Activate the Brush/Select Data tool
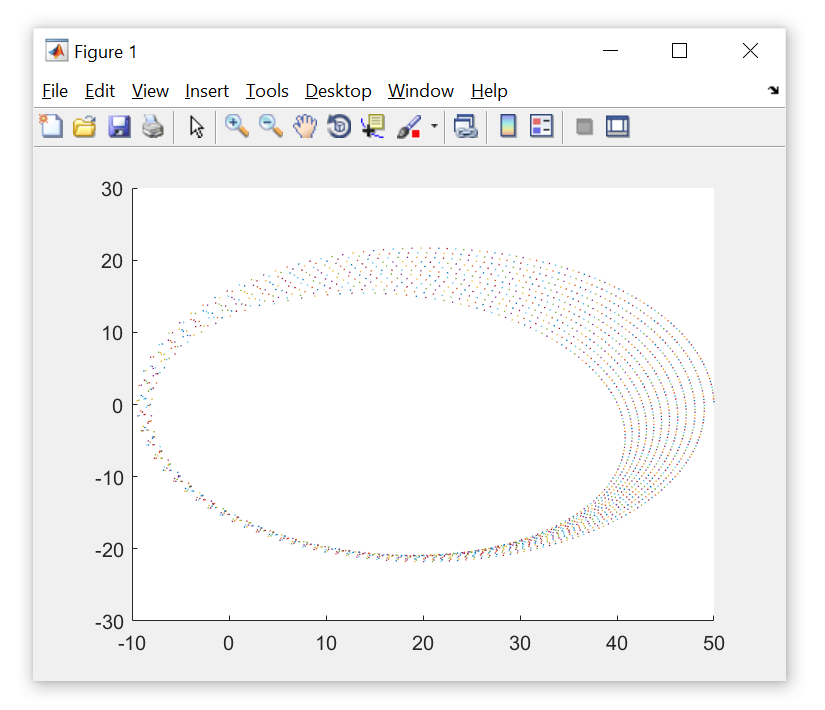825x710 pixels. coord(409,127)
